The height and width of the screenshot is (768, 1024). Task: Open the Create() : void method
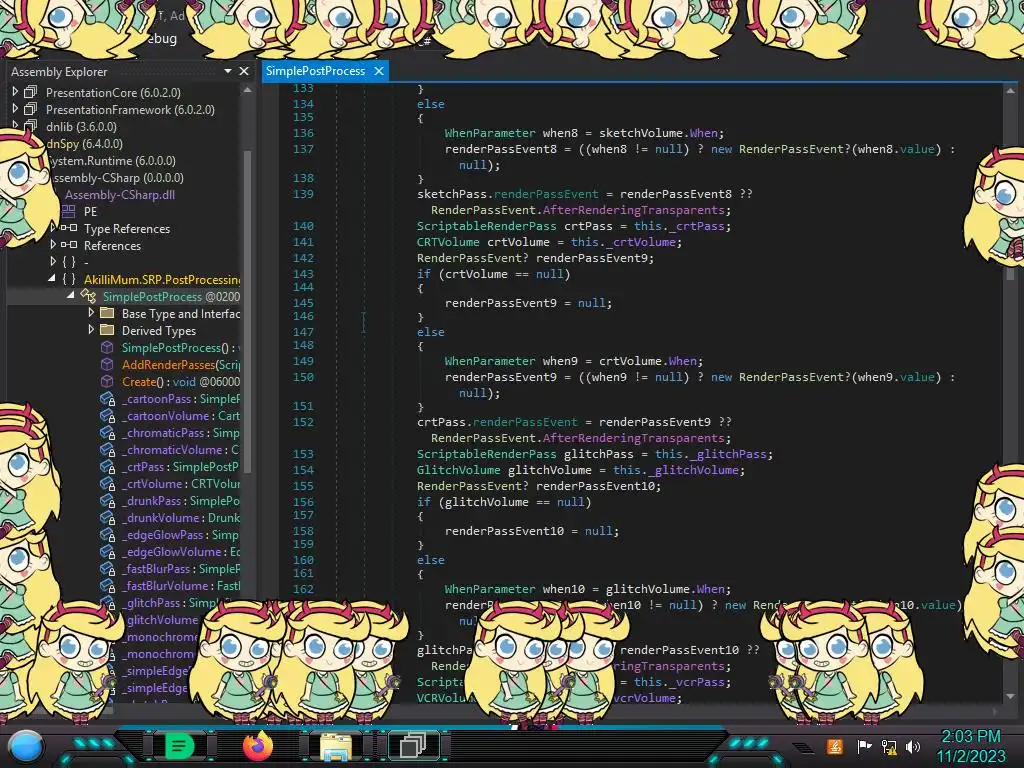180,381
